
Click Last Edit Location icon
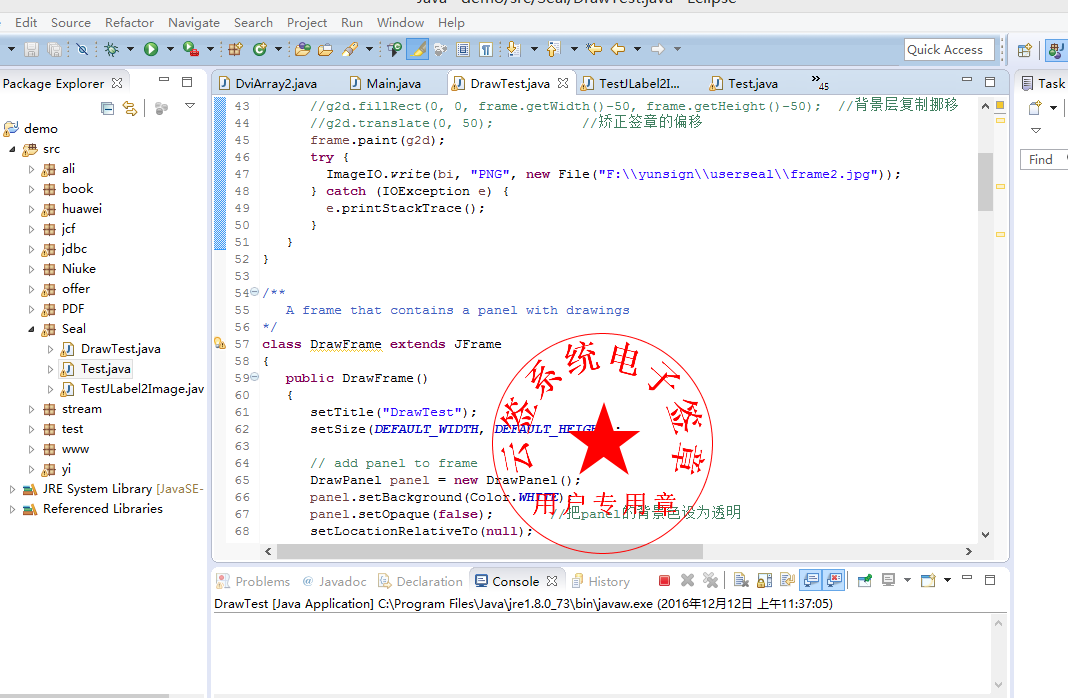(x=595, y=49)
